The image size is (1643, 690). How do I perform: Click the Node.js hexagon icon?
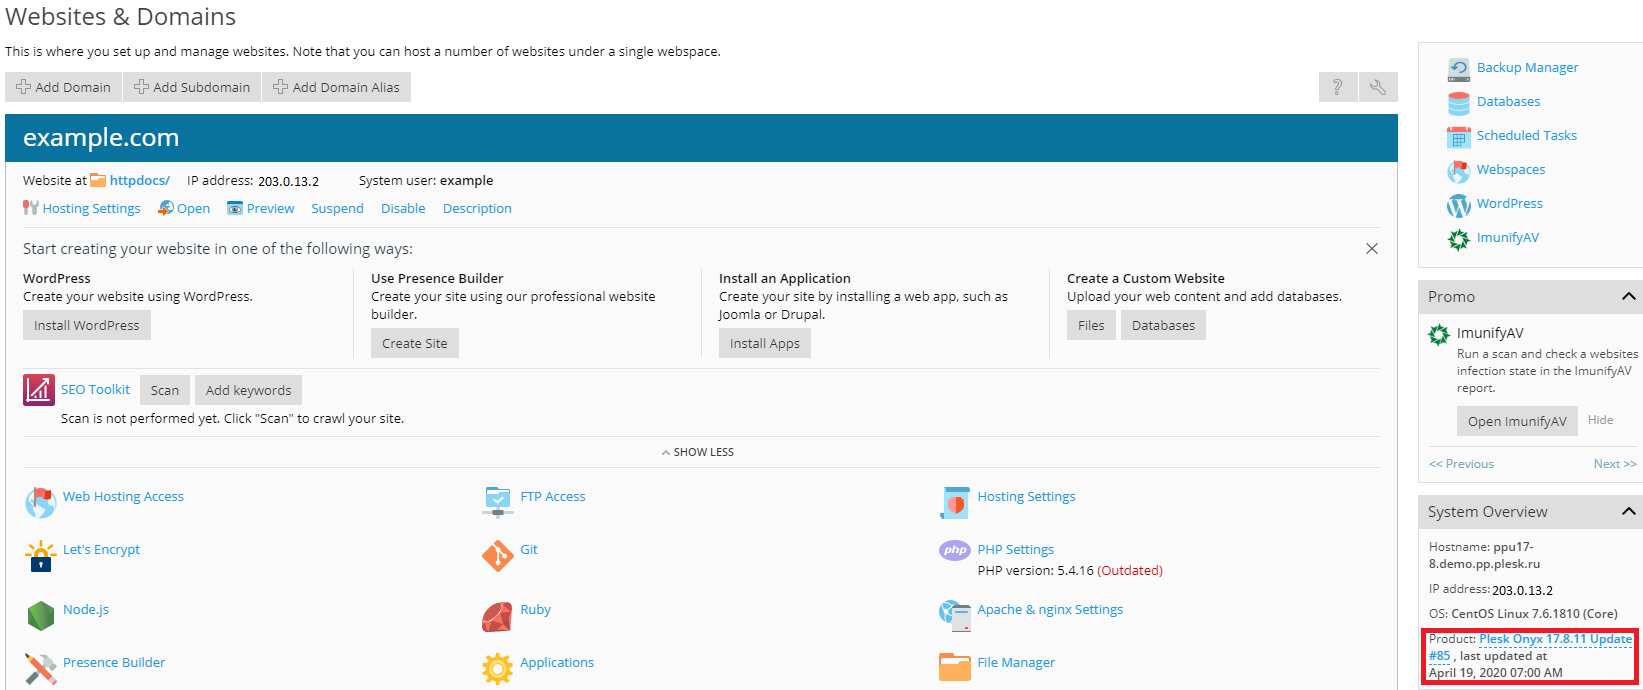pos(40,615)
